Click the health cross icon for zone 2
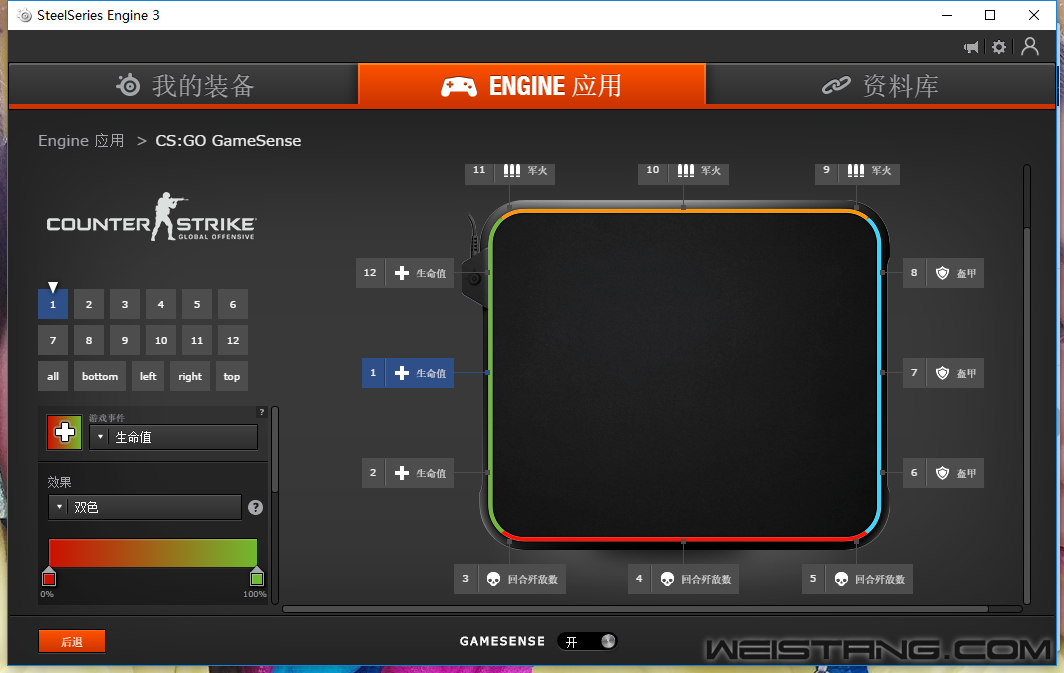This screenshot has height=673, width=1064. coord(402,473)
